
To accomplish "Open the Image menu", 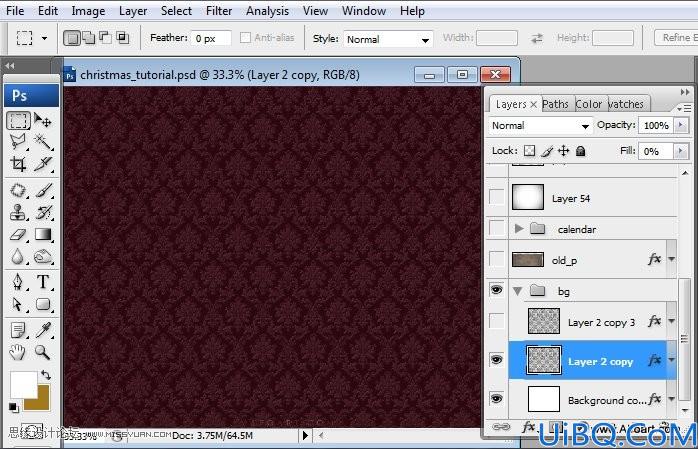I will 88,11.
